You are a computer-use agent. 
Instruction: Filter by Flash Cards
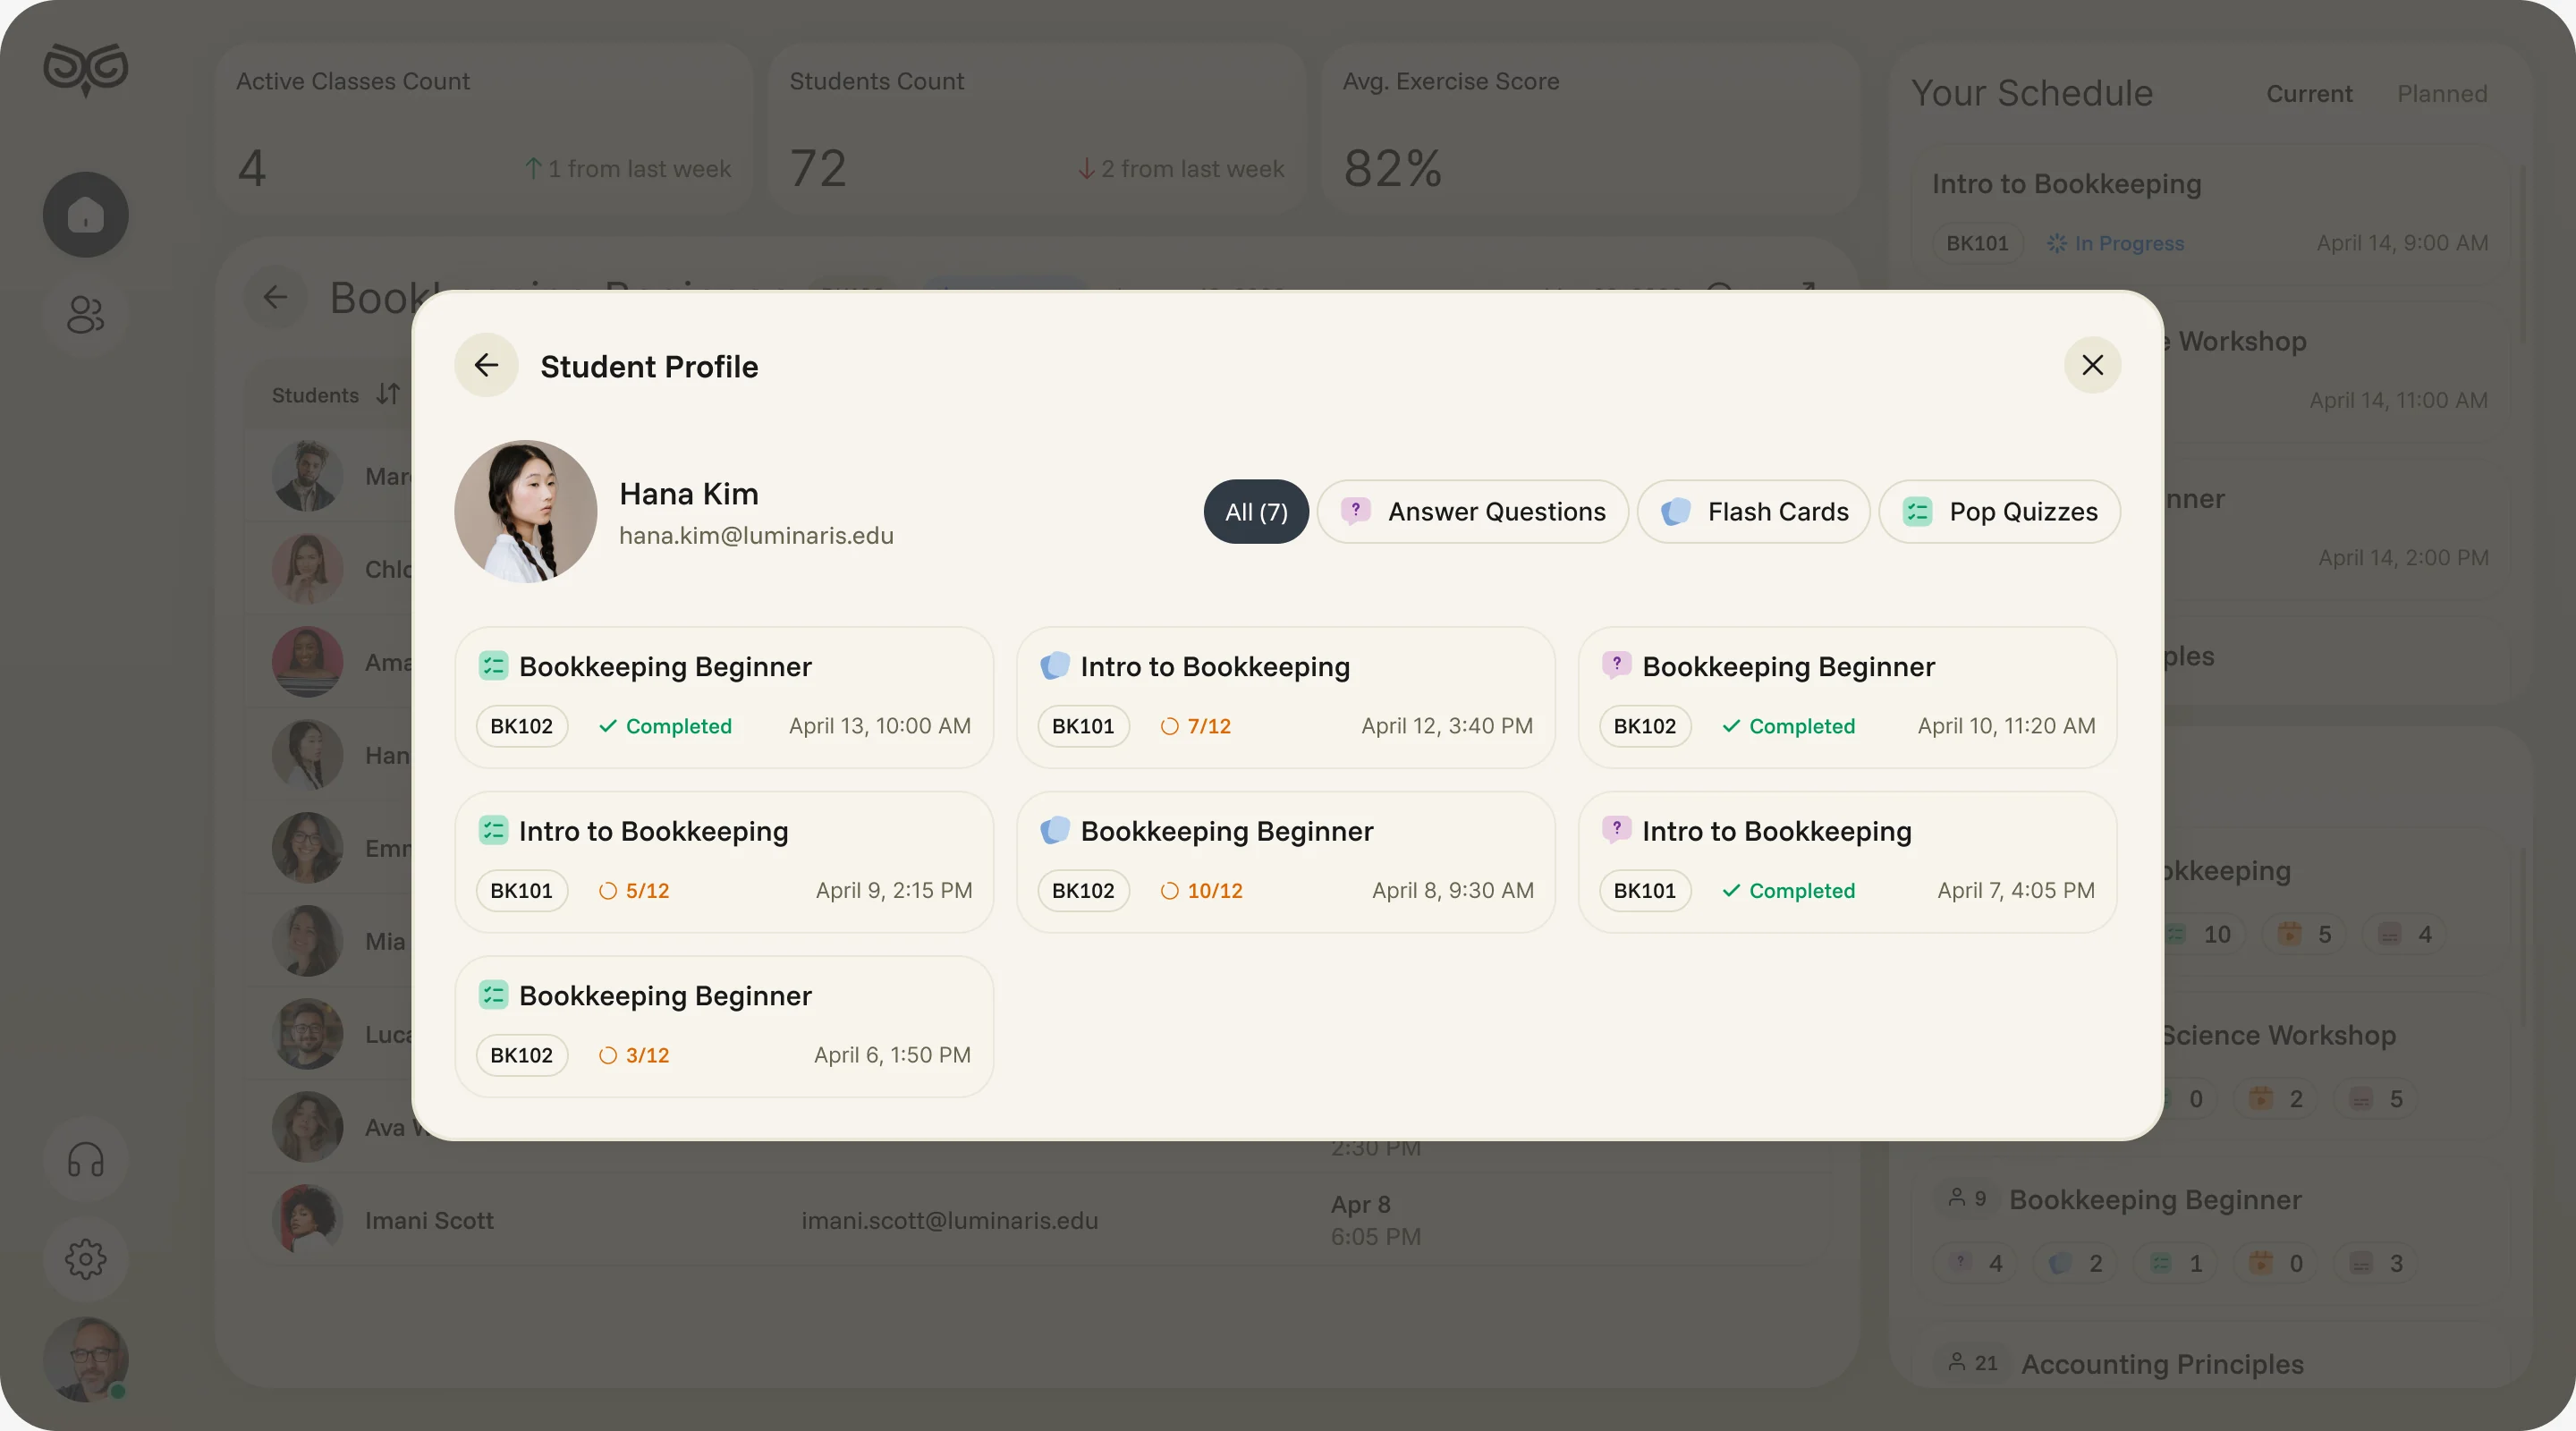pos(1753,511)
